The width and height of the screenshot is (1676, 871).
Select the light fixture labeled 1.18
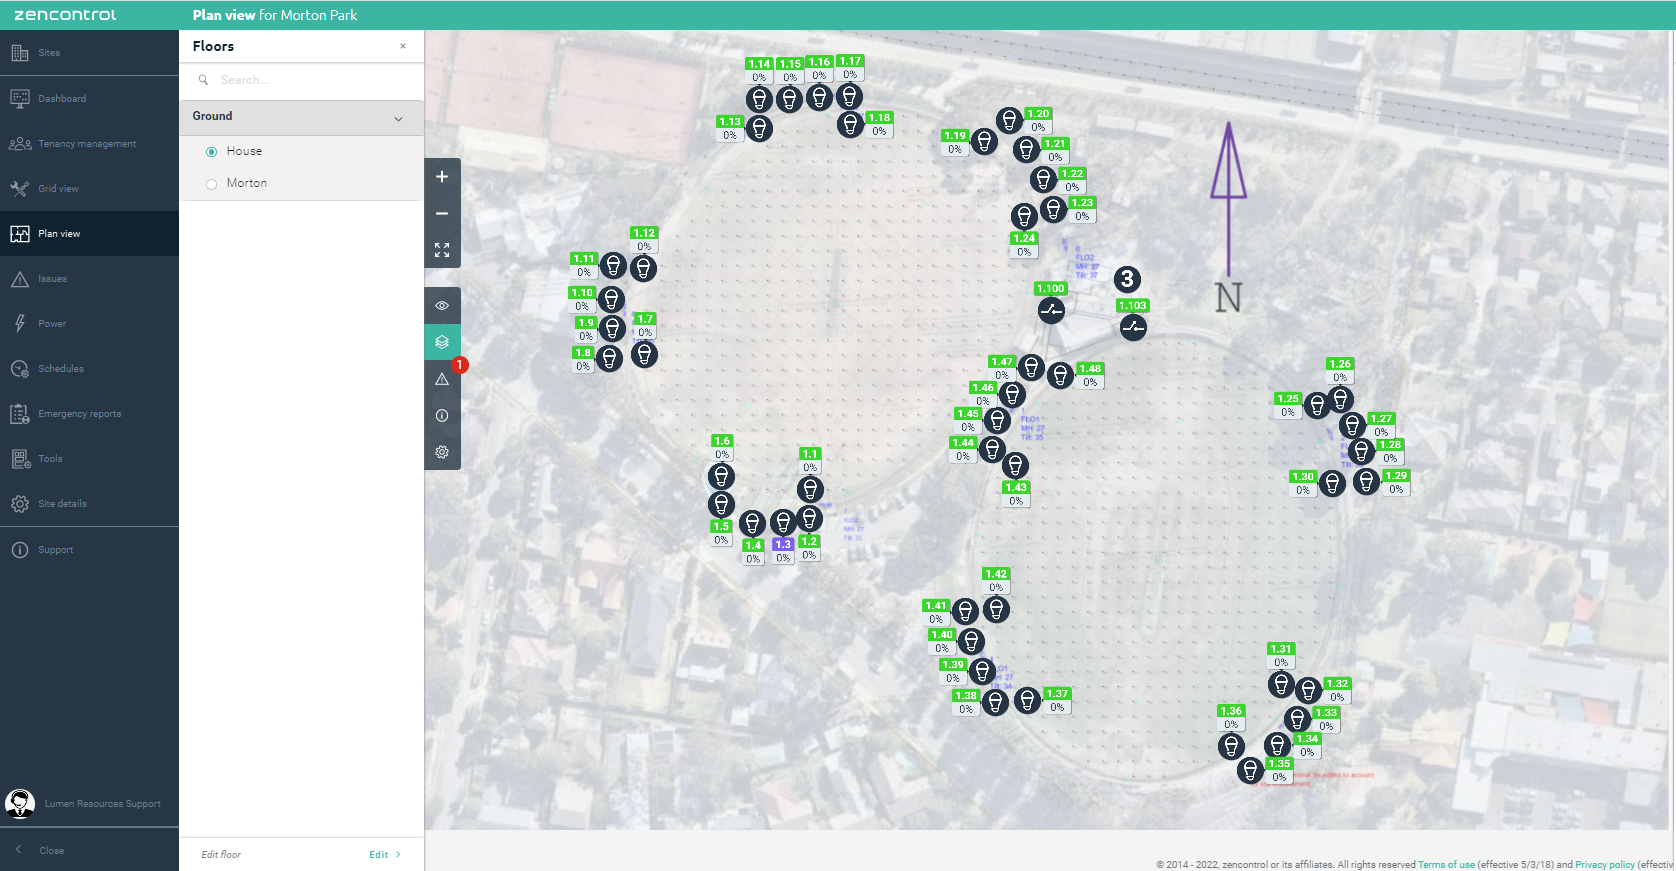[x=850, y=124]
